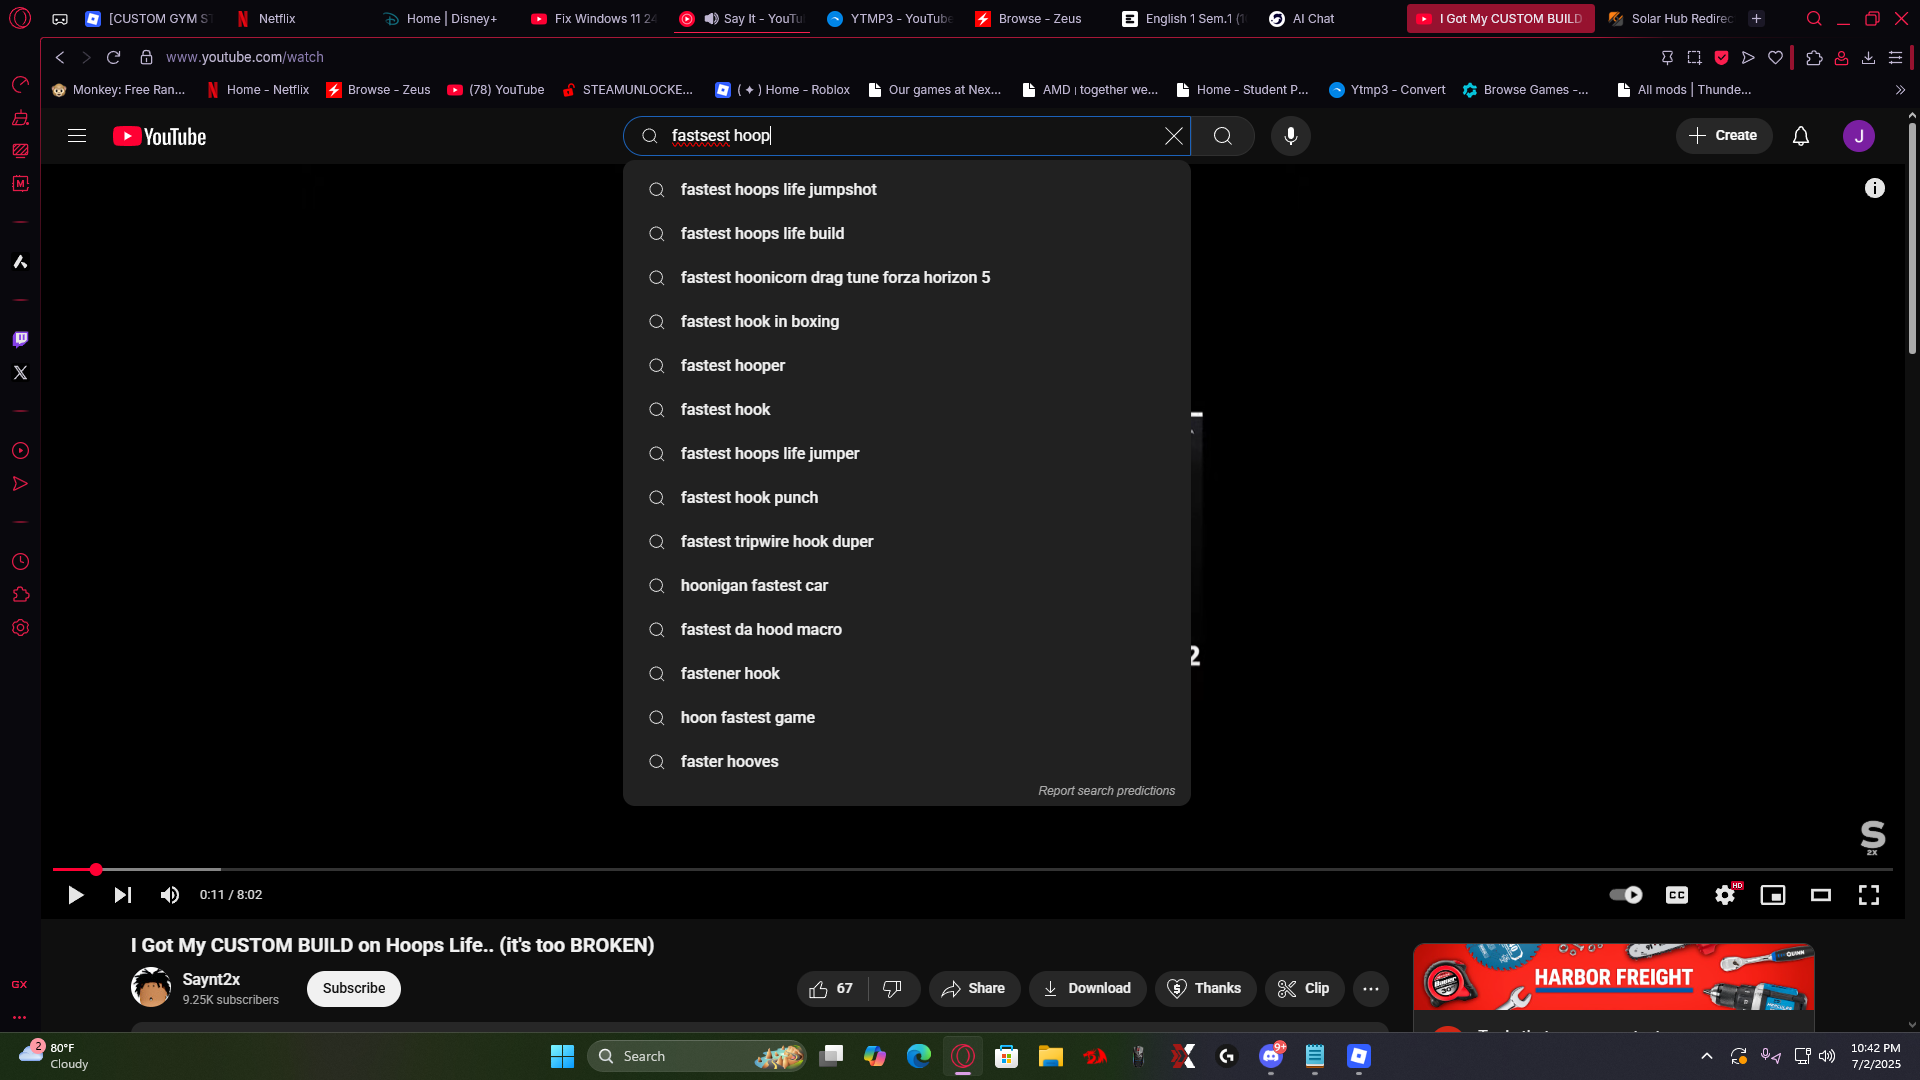This screenshot has width=1920, height=1080.
Task: Skip to the next video
Action: point(123,895)
